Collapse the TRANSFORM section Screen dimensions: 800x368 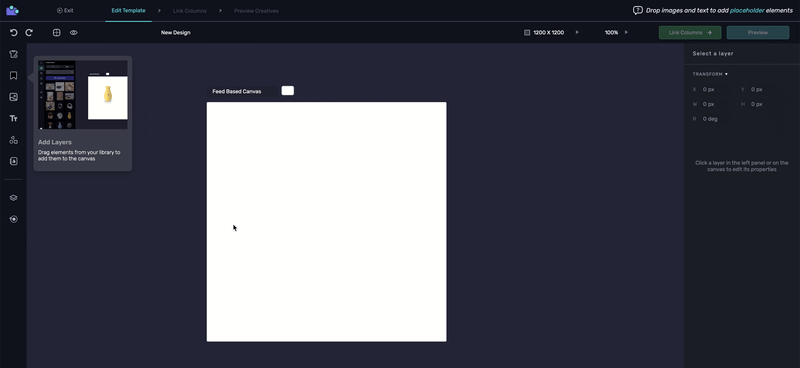(710, 75)
